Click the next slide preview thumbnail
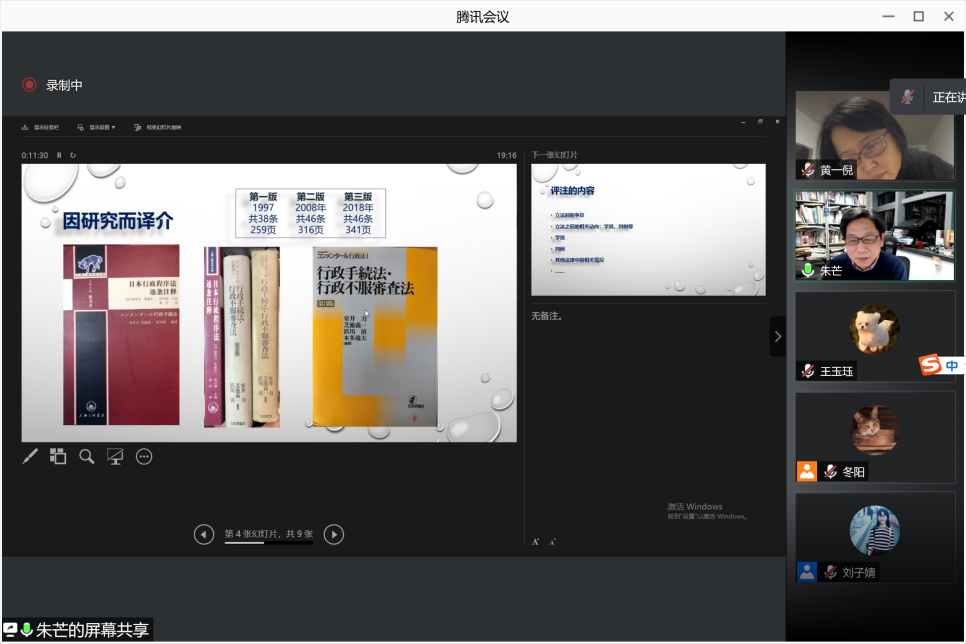 click(648, 230)
